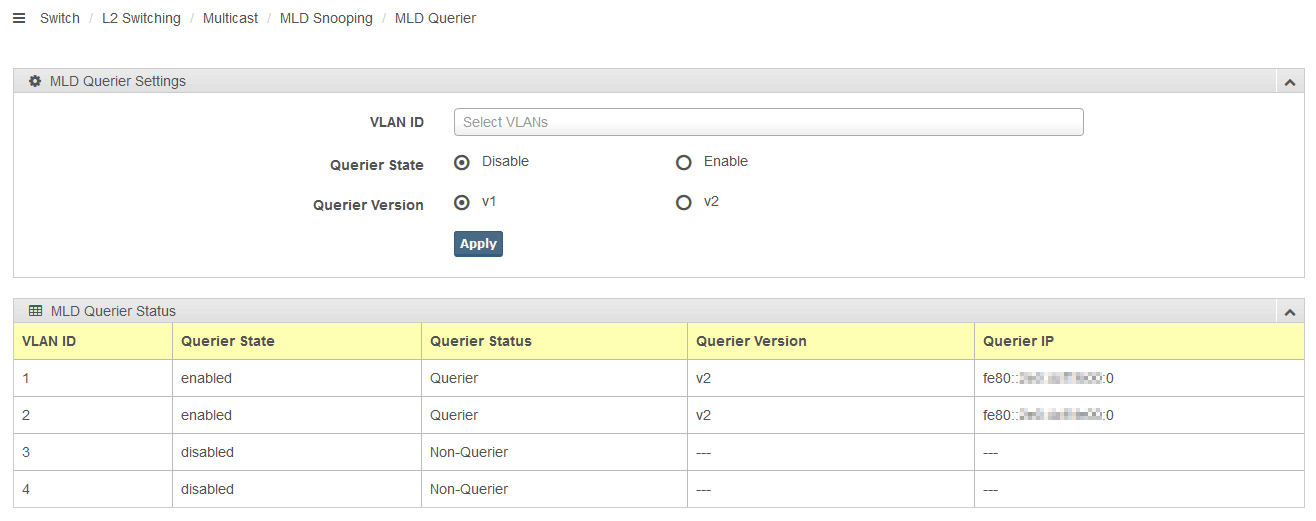Click the Querier State column header

pos(228,341)
